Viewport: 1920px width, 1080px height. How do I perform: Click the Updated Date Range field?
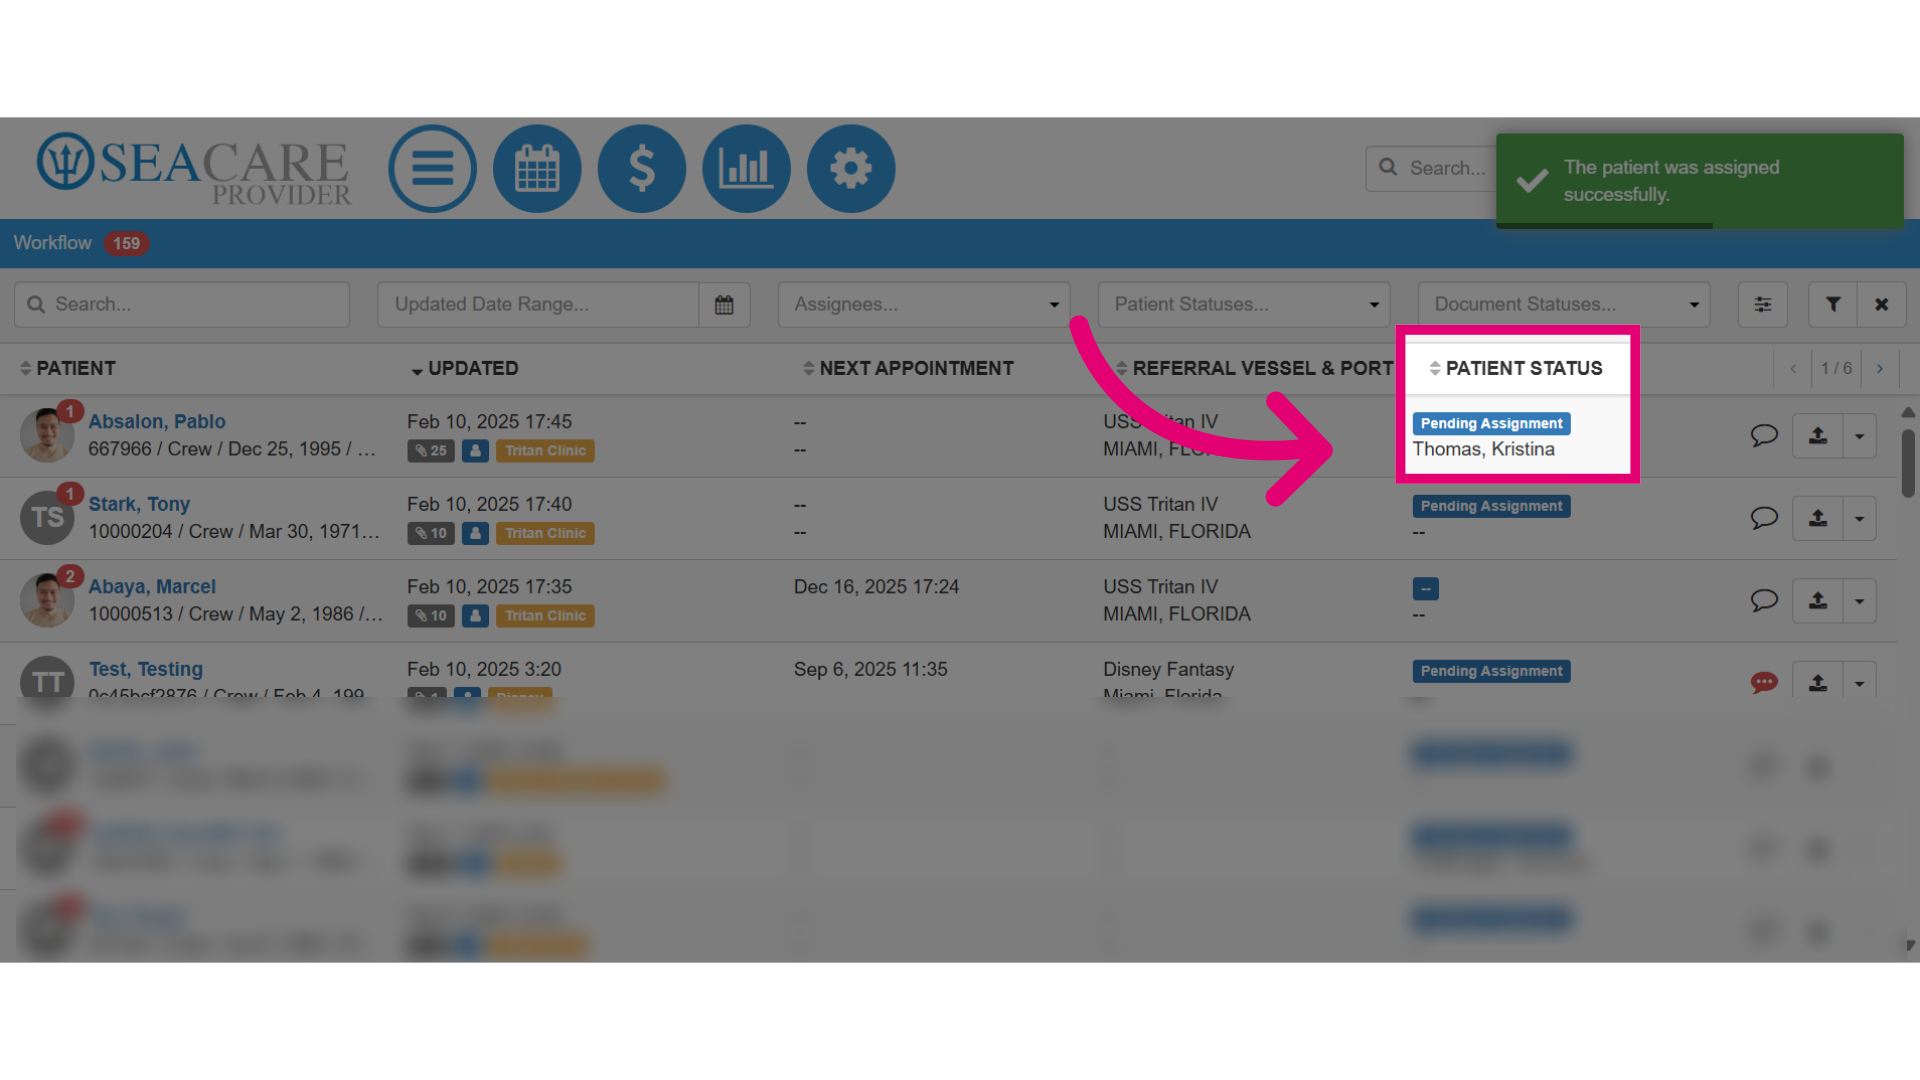pos(538,304)
